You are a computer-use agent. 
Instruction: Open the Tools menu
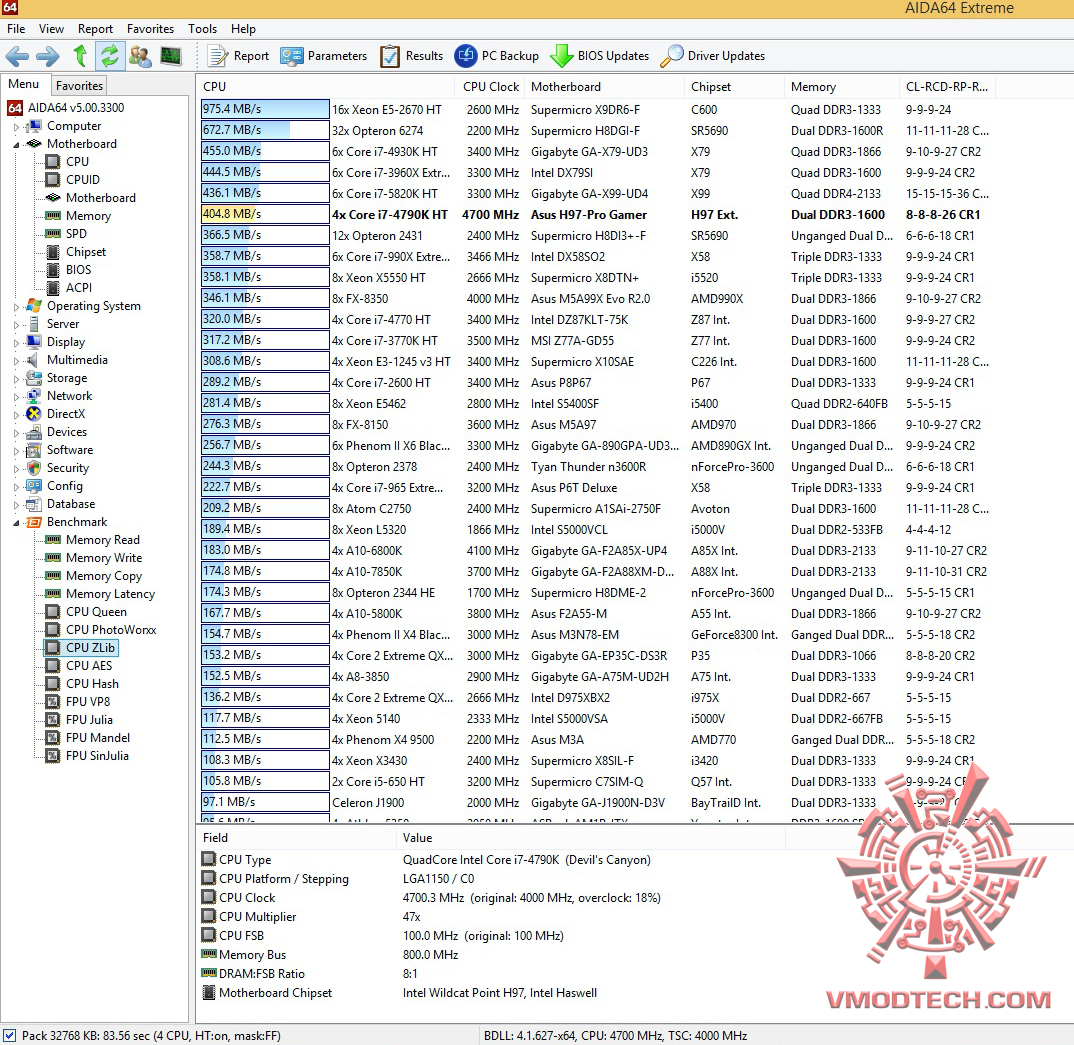tap(202, 29)
